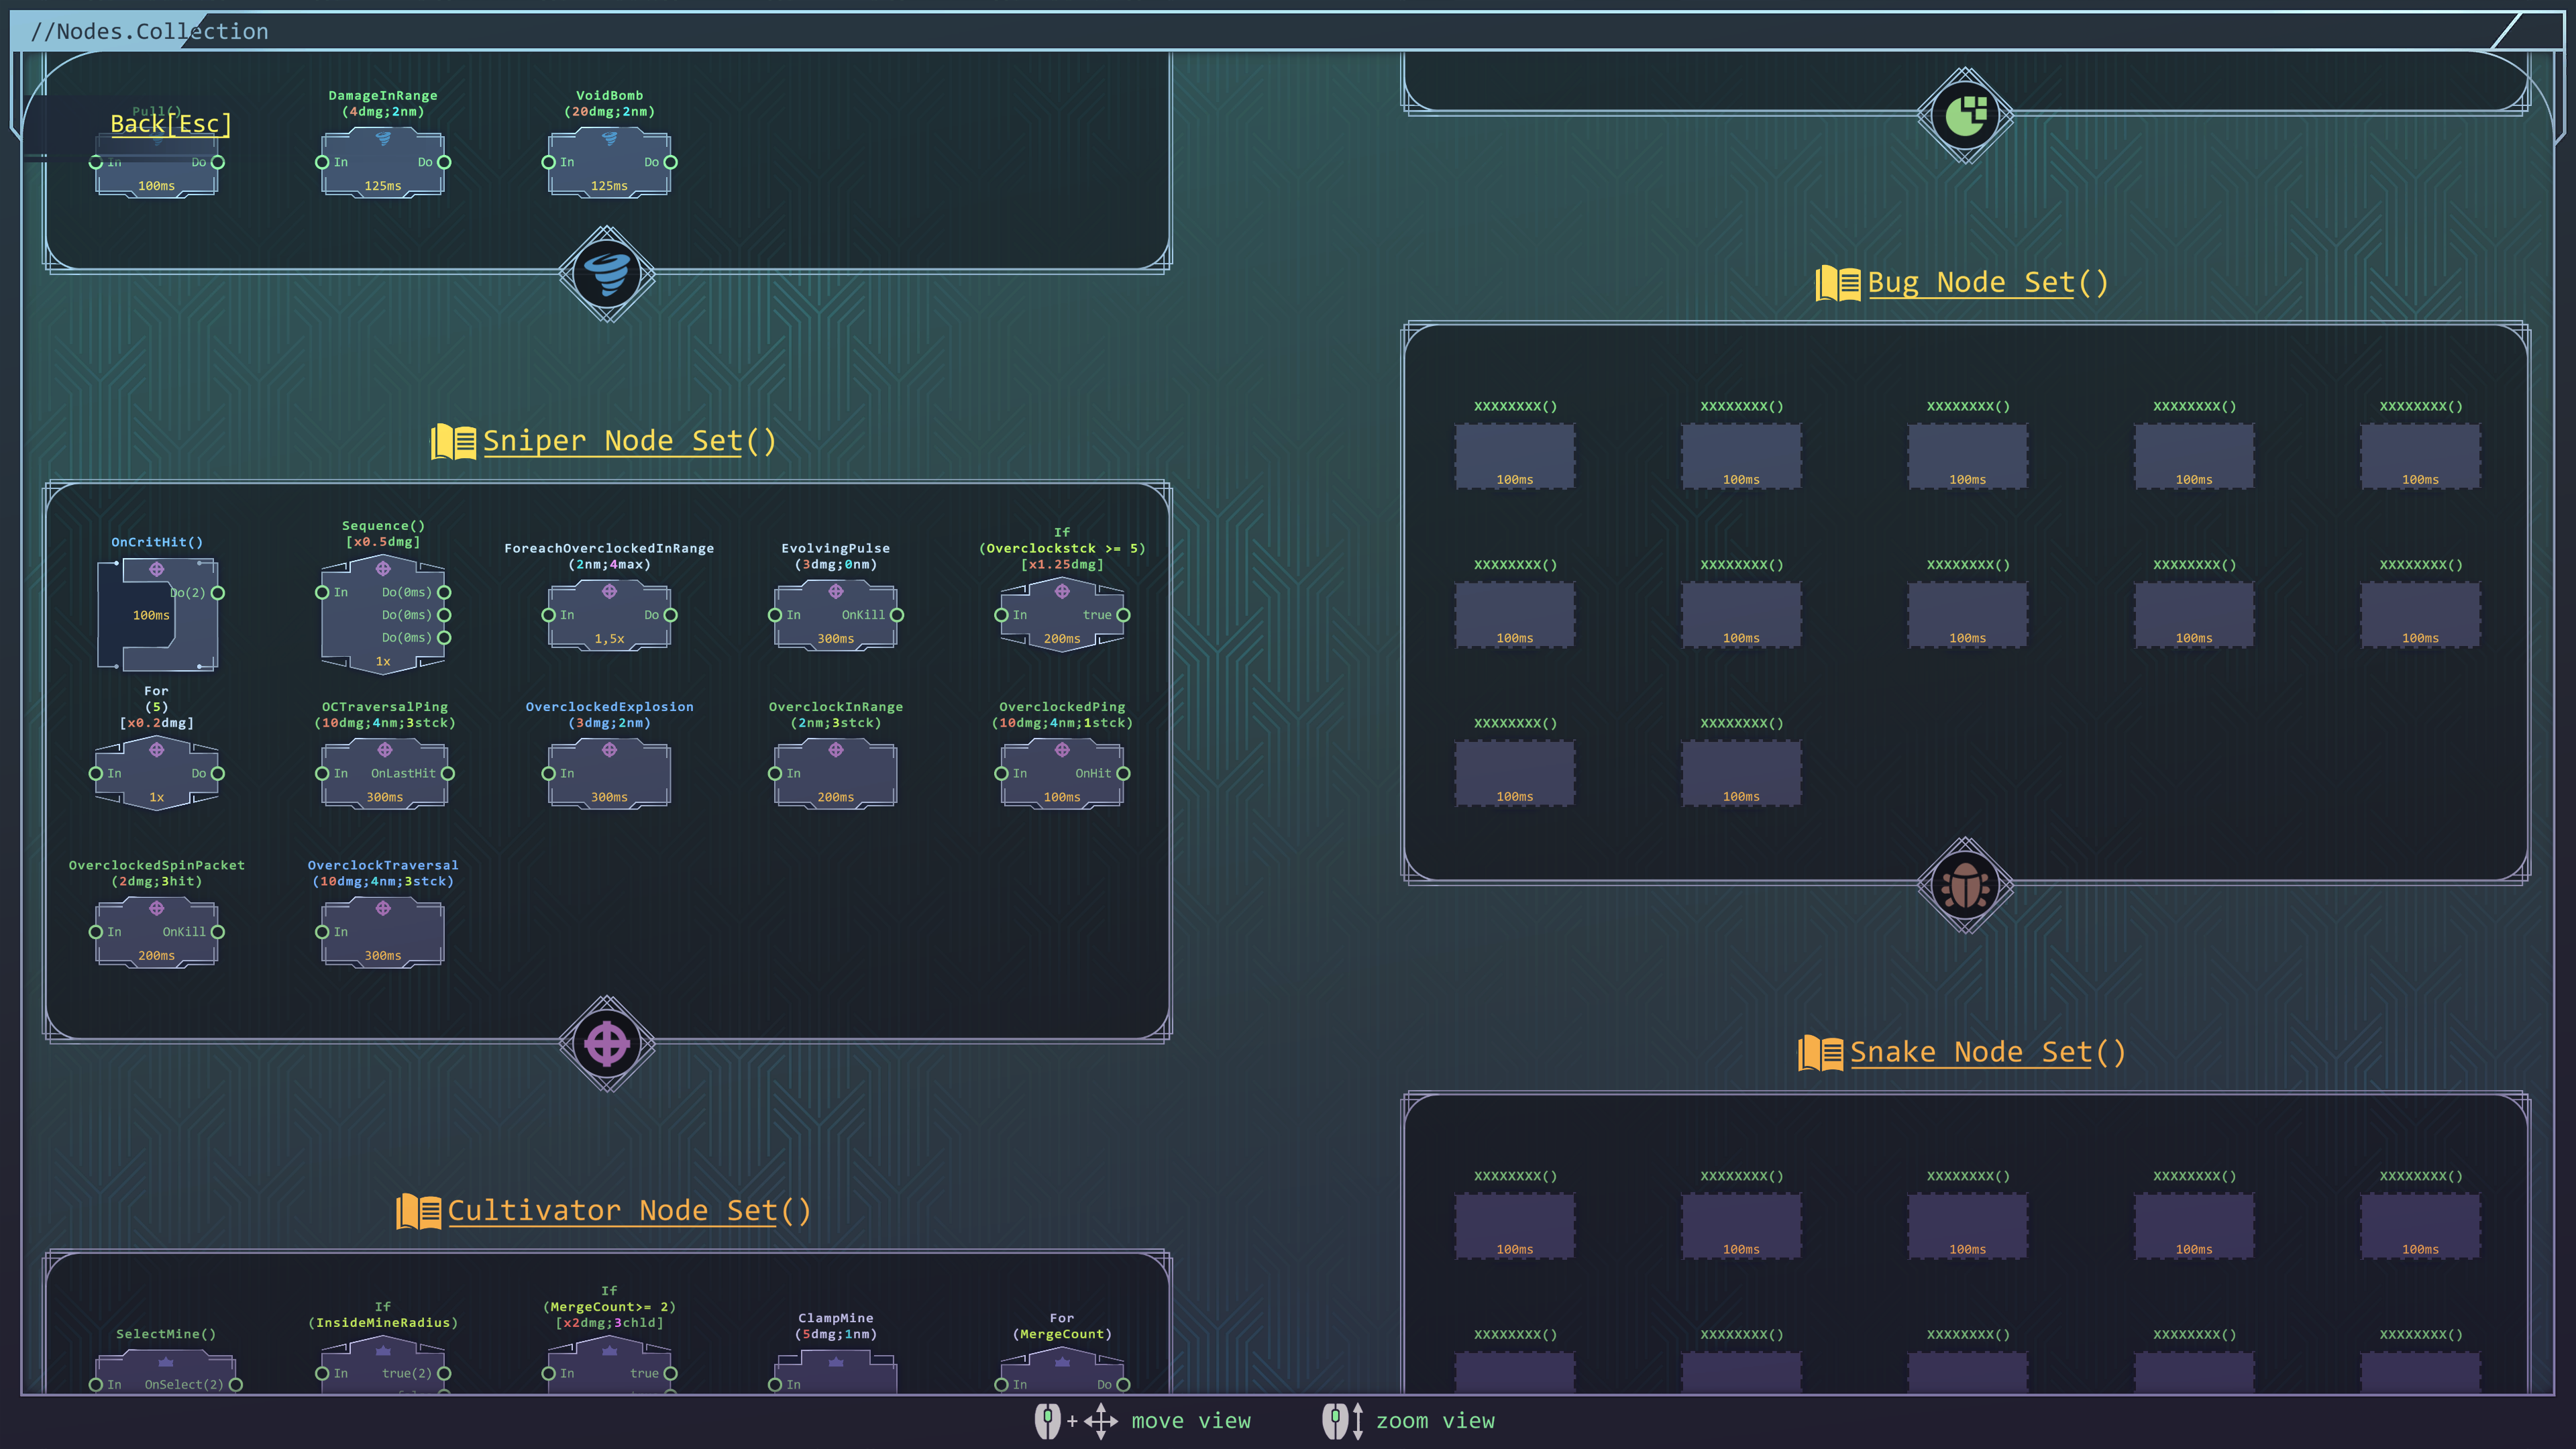The height and width of the screenshot is (1449, 2576).
Task: Select the Sequence() [x0.5dmg] node
Action: click(x=383, y=615)
